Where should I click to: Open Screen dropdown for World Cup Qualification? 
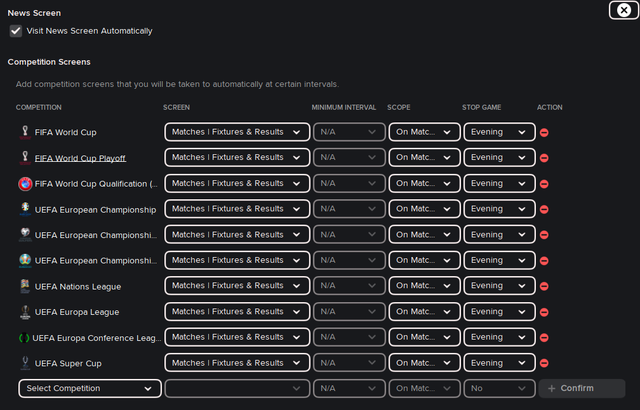coord(237,184)
